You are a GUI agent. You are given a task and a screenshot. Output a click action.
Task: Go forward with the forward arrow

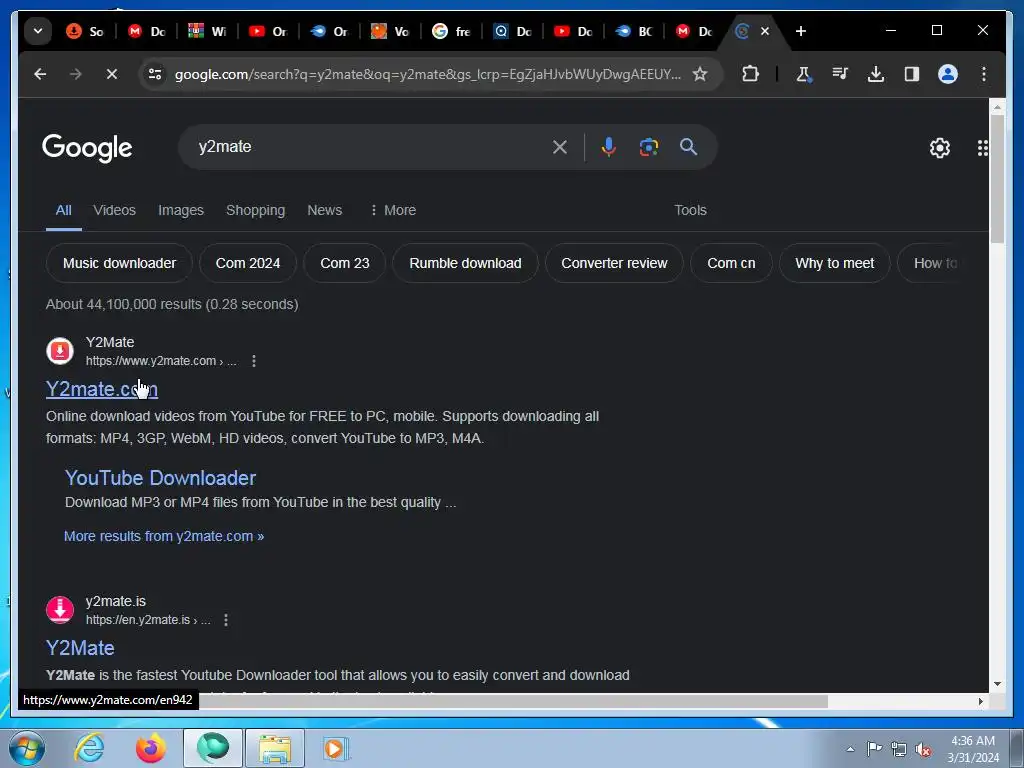(x=76, y=74)
